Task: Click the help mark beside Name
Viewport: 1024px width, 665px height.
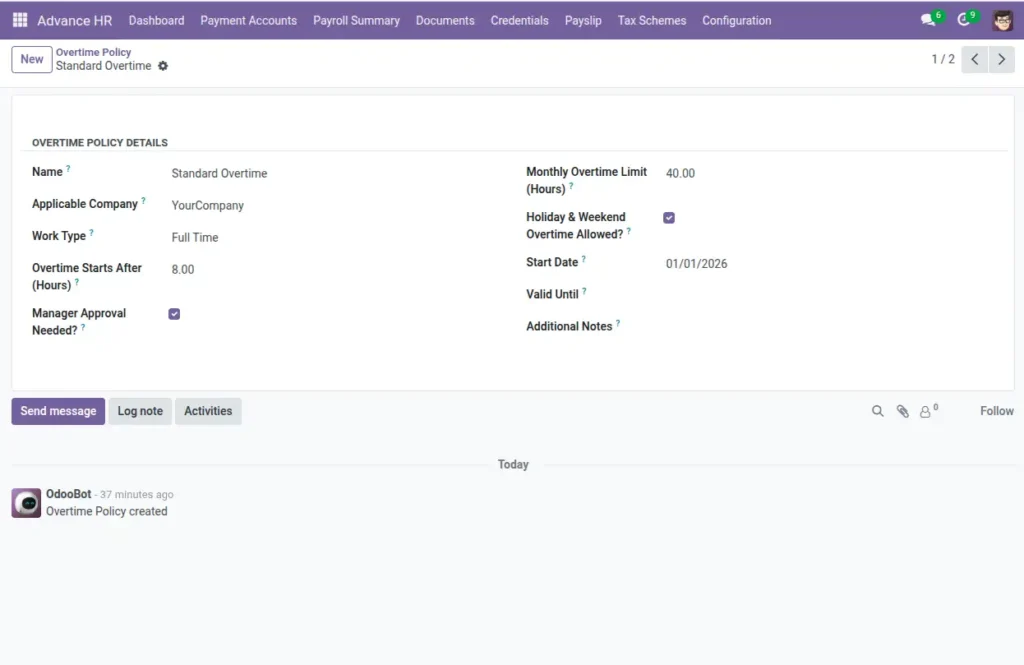Action: (68, 169)
